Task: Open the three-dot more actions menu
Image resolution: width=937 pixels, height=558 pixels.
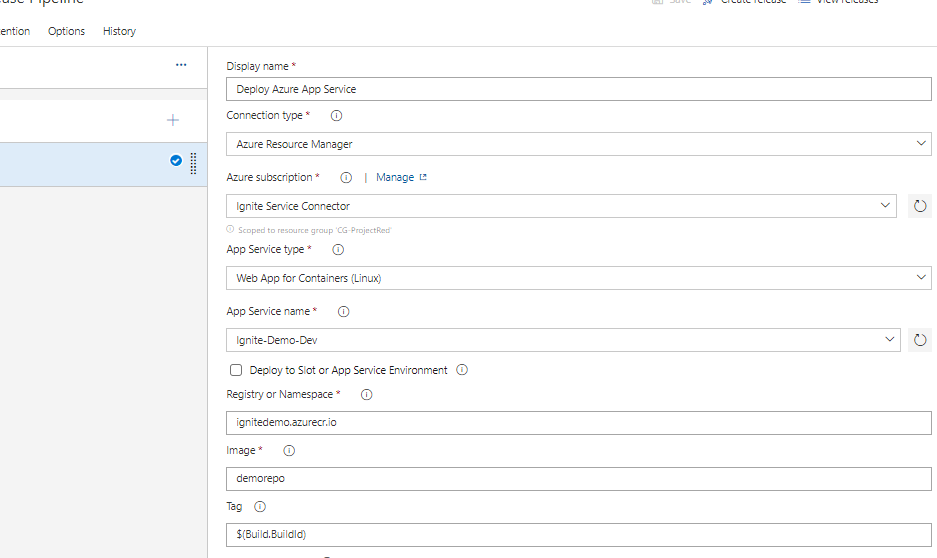Action: tap(181, 65)
